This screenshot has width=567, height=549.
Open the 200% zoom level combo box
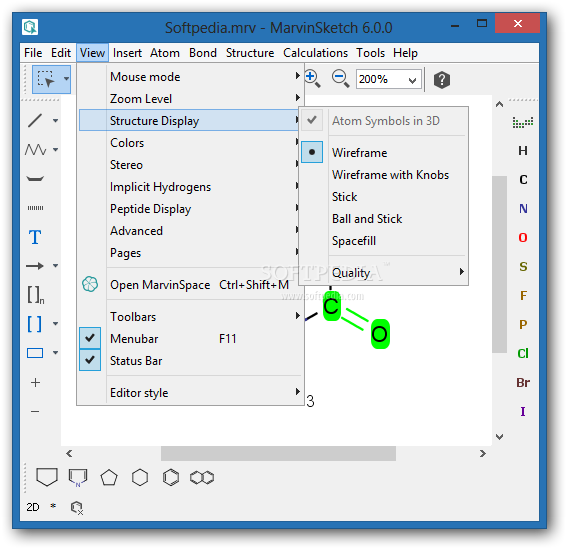click(x=389, y=79)
